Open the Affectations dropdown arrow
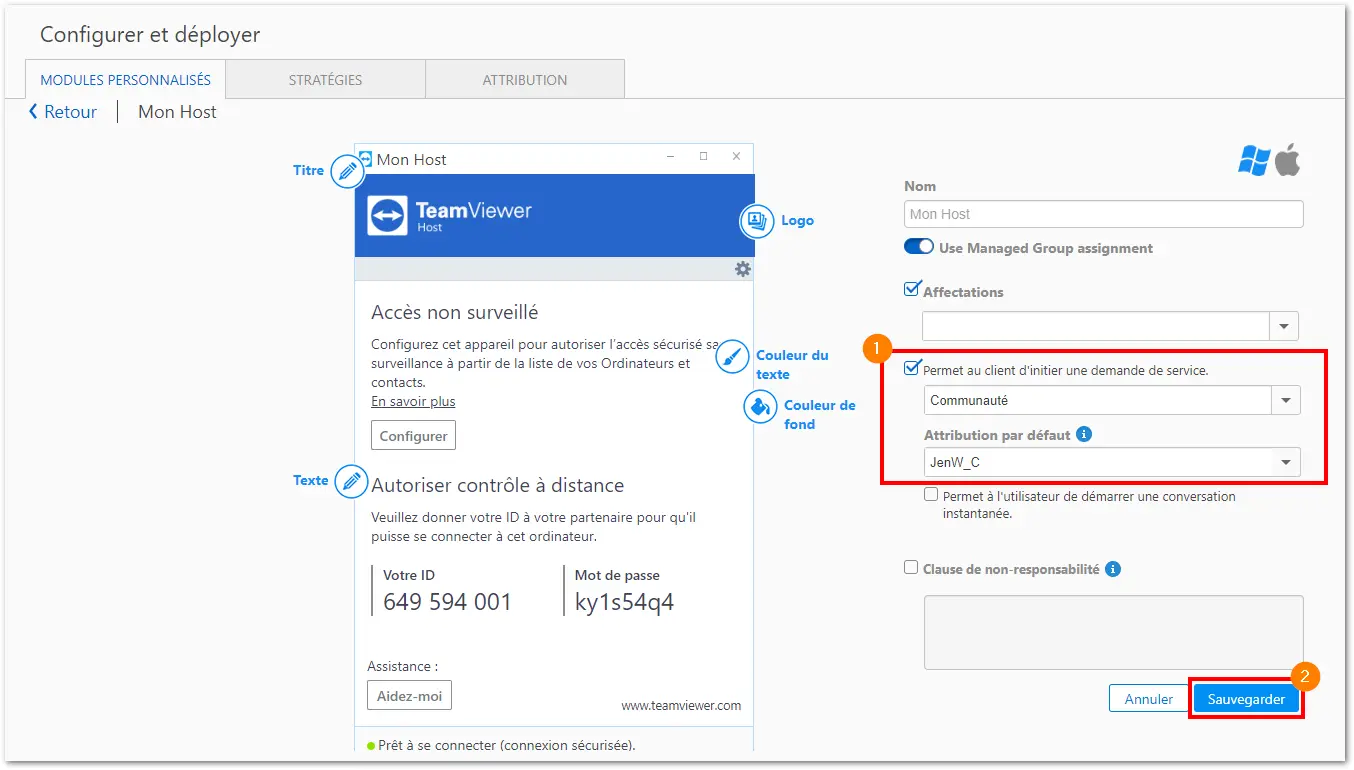The image size is (1354, 770). [x=1284, y=326]
